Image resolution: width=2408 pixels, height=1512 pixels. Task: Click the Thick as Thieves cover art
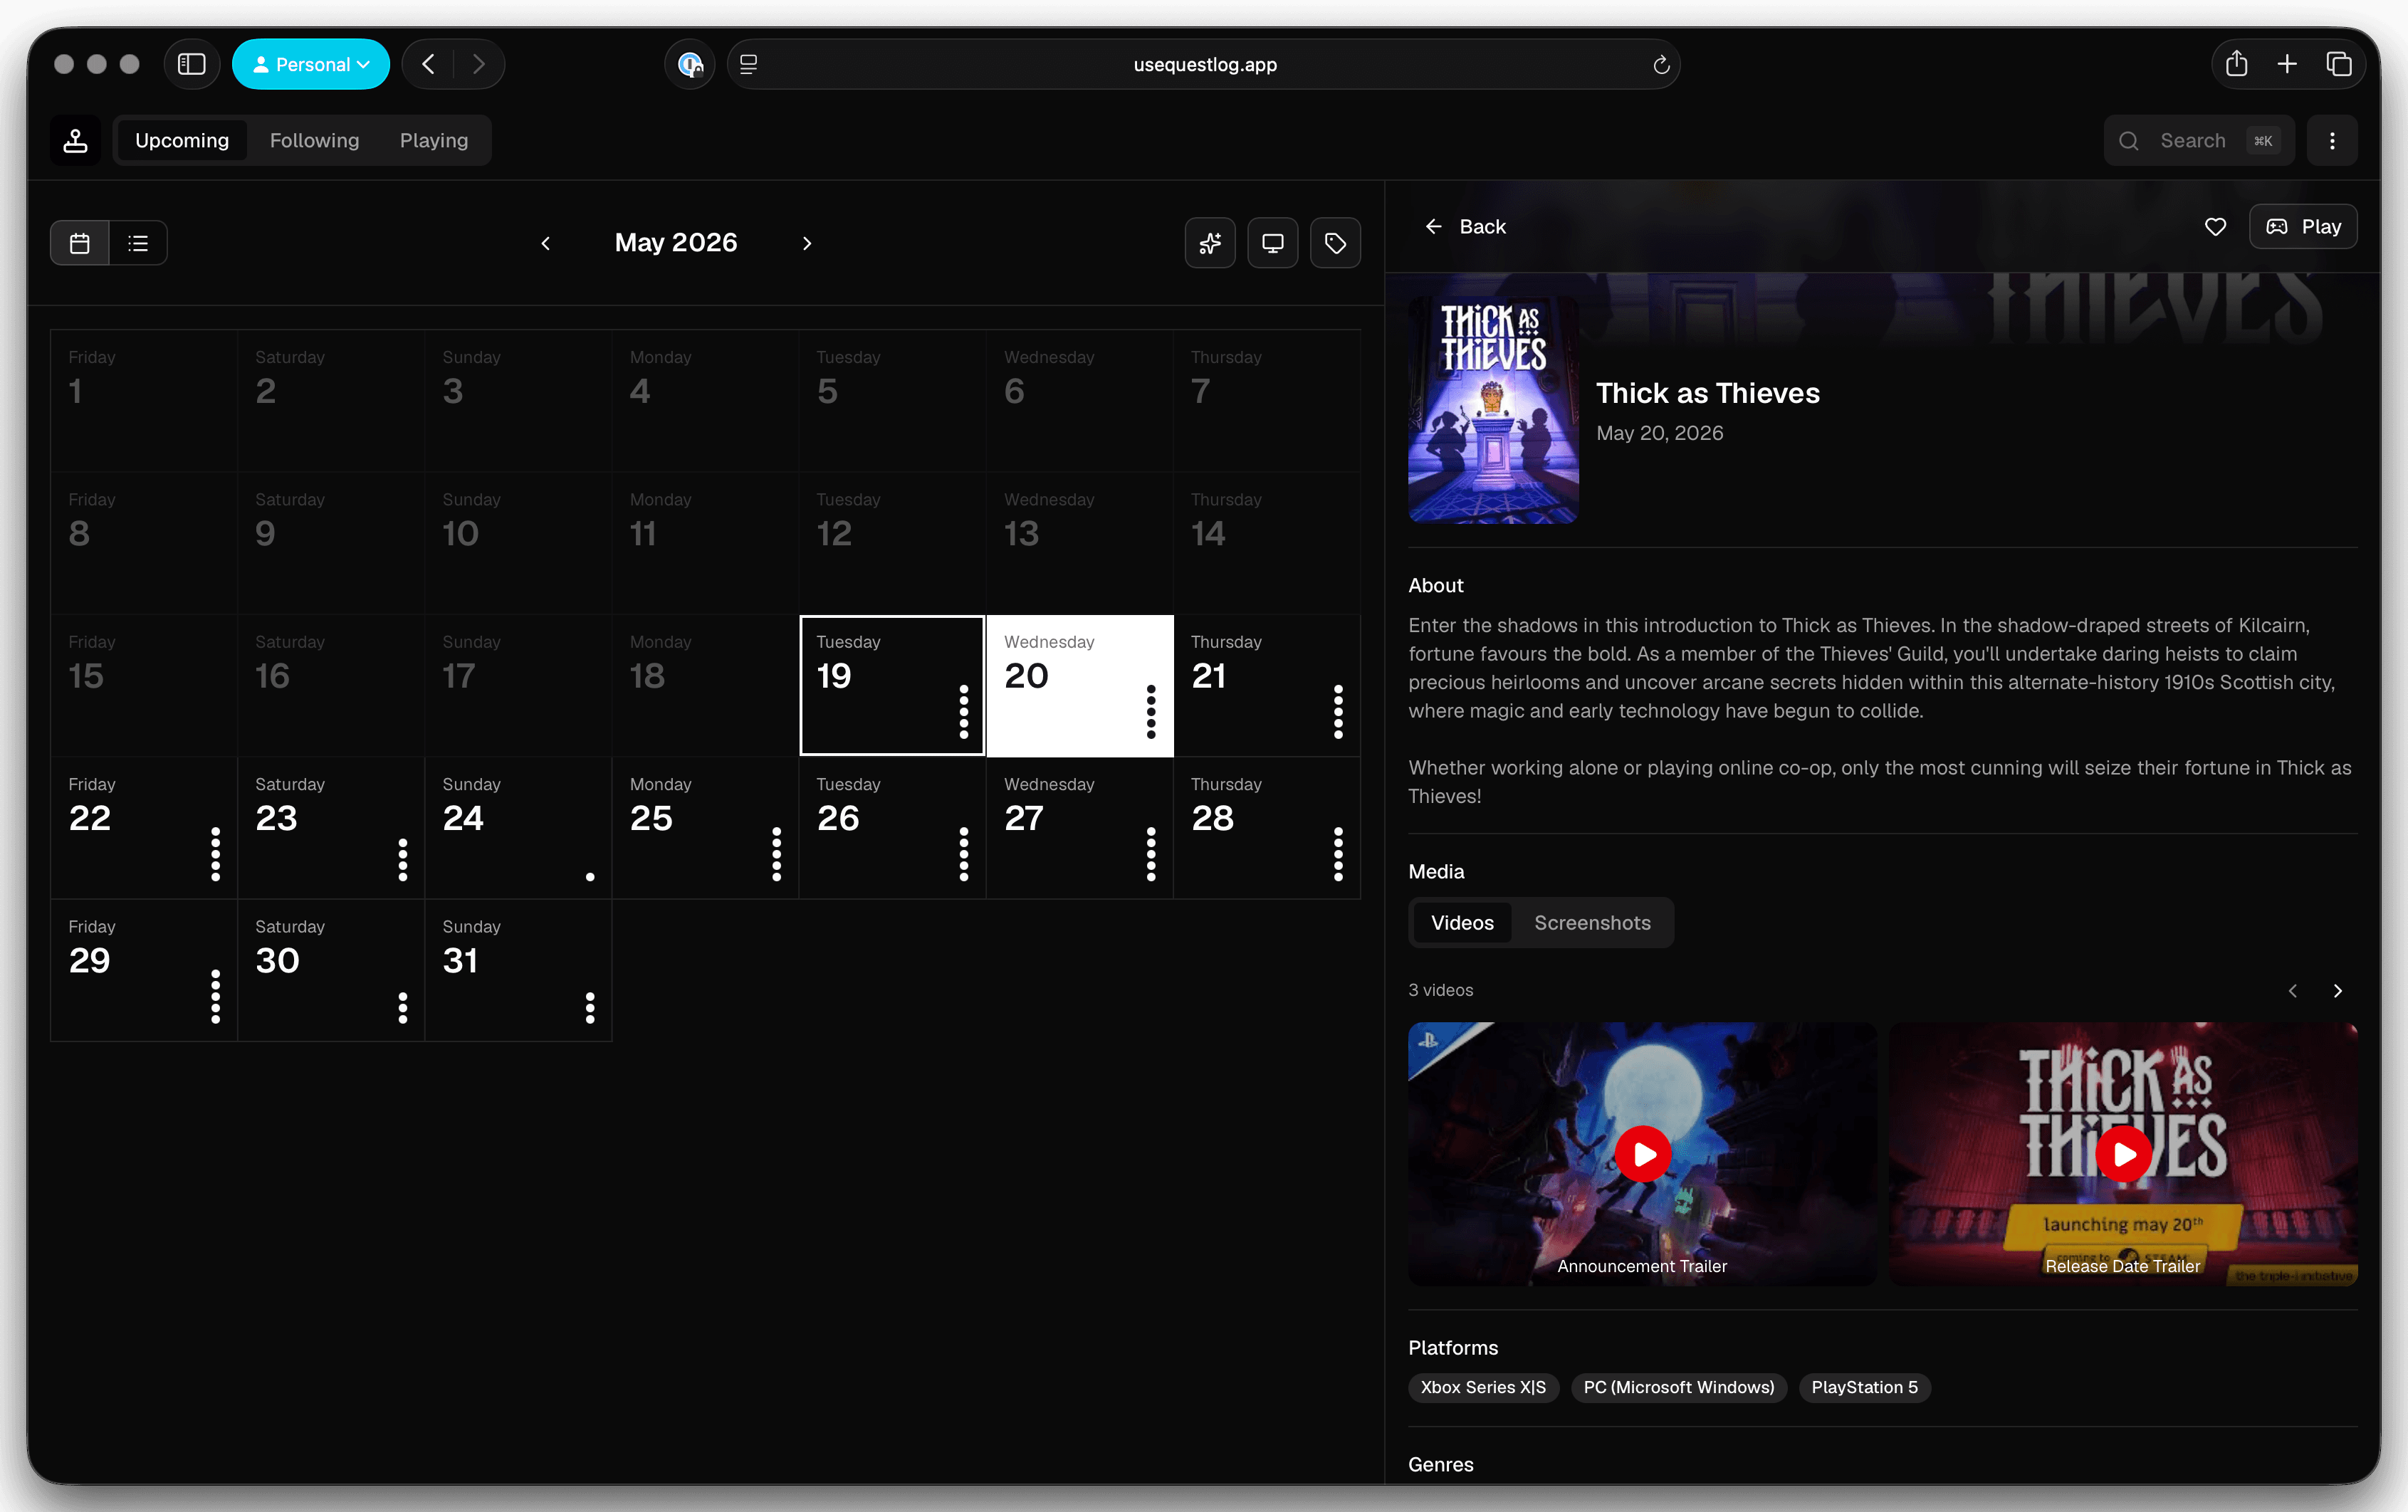coord(1493,409)
